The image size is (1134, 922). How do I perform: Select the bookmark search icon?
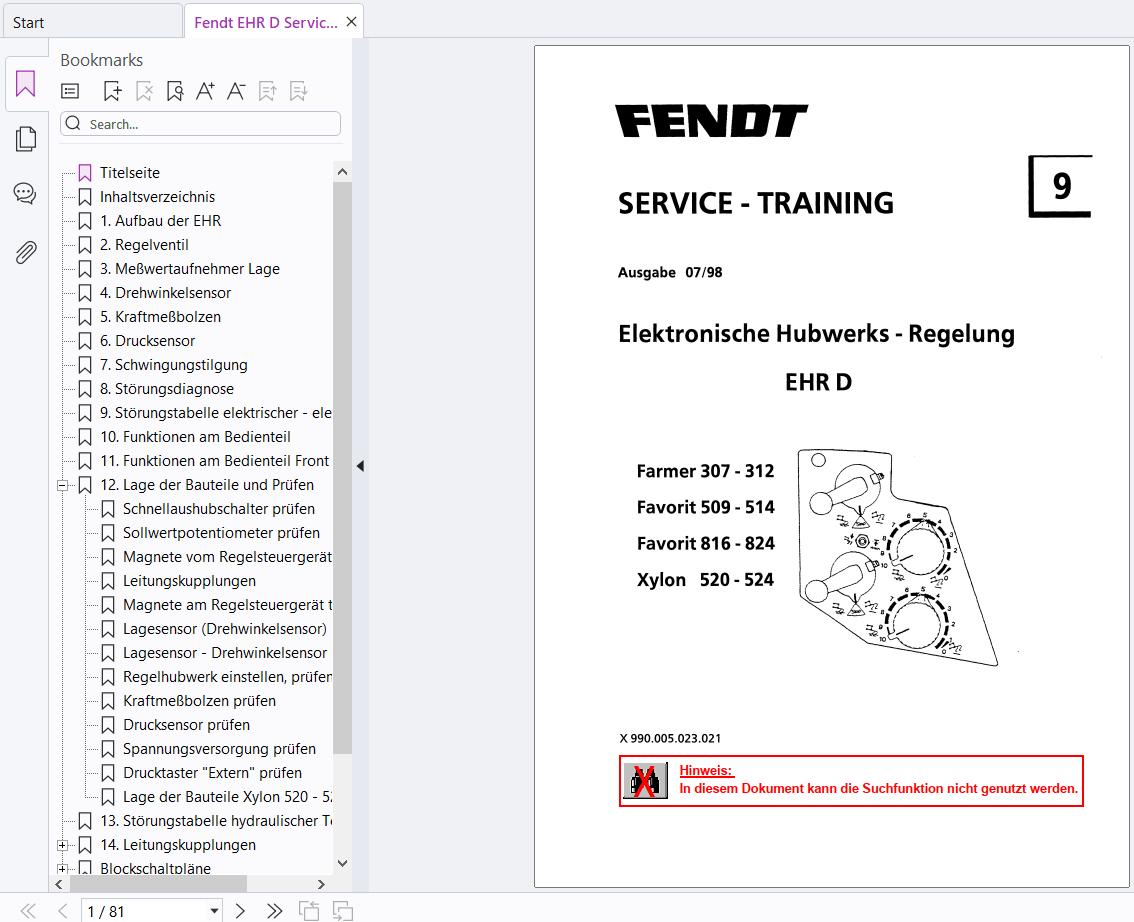click(x=174, y=90)
